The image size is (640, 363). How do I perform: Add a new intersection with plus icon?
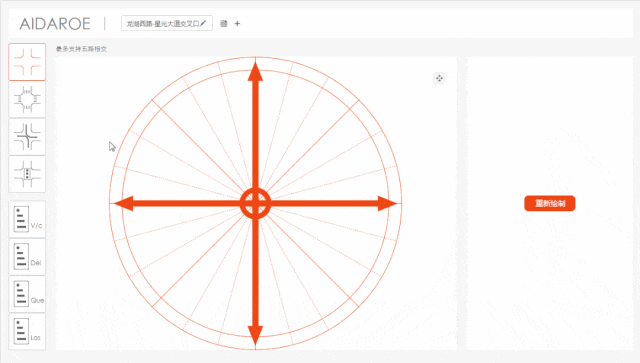[237, 23]
